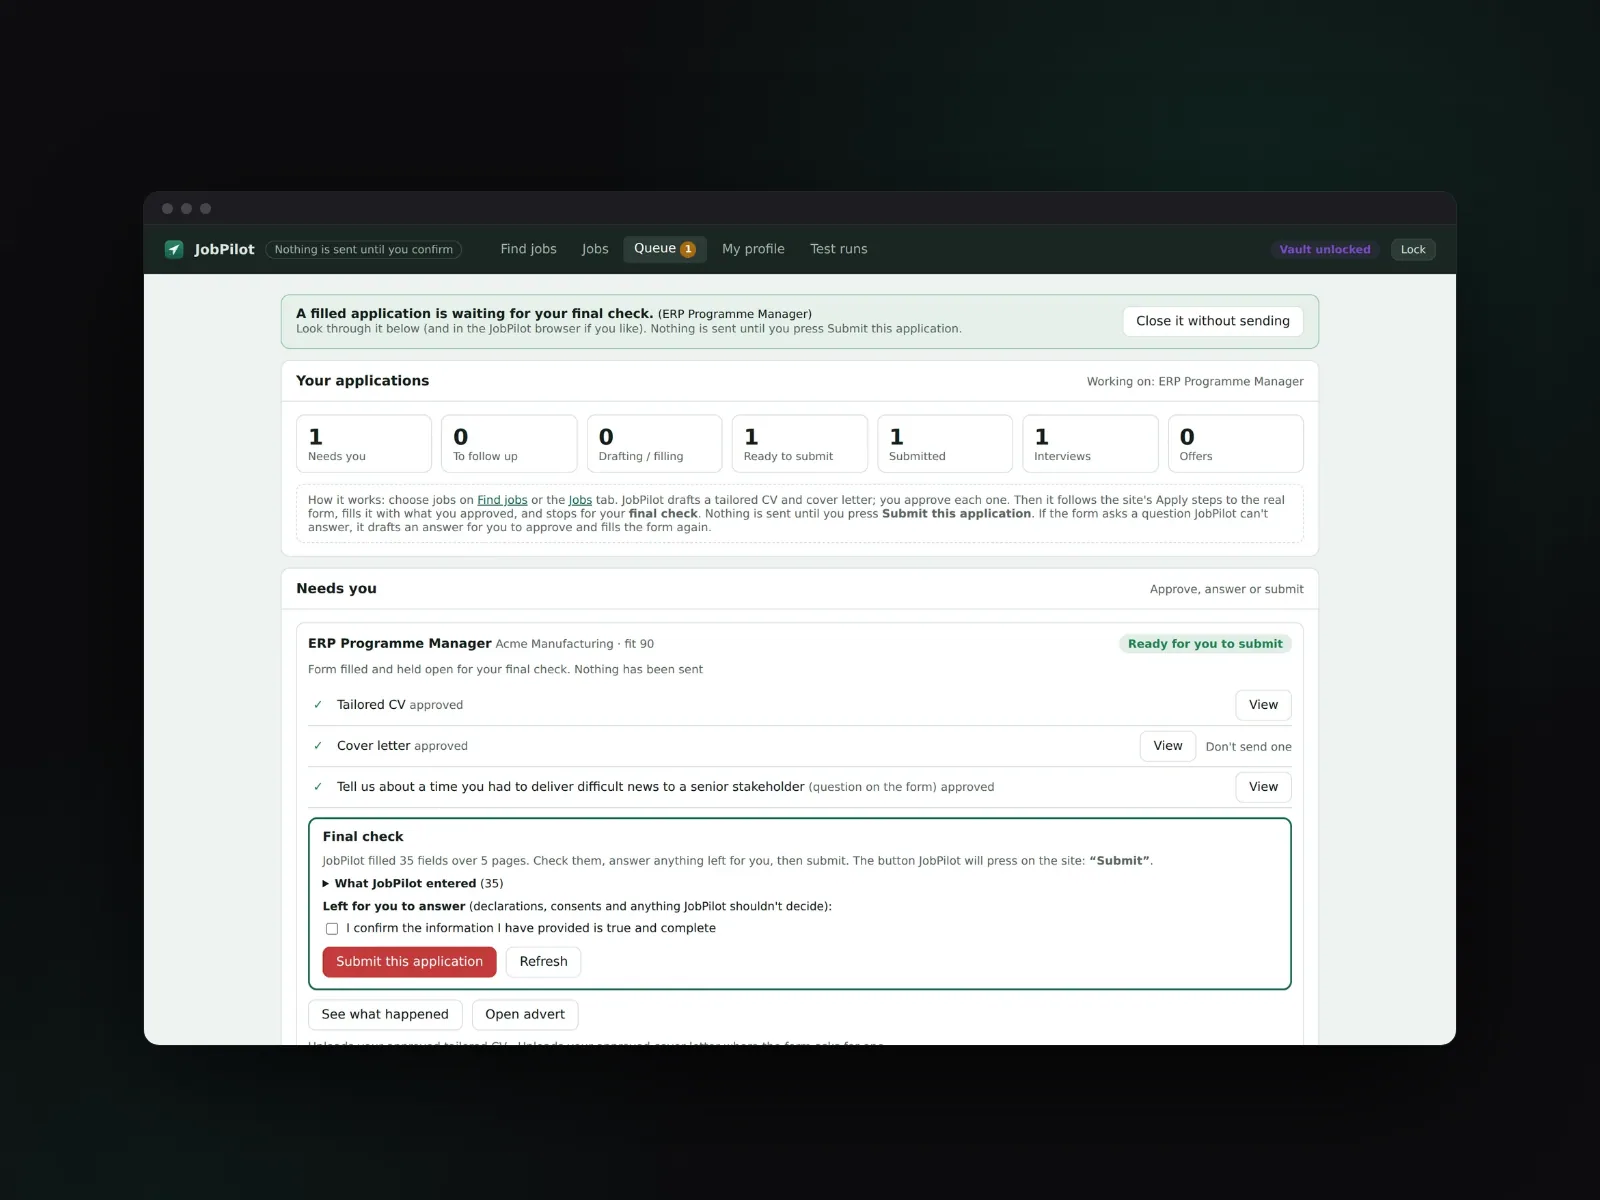Choose Don't send one for cover letter
Viewport: 1600px width, 1200px height.
coord(1248,747)
